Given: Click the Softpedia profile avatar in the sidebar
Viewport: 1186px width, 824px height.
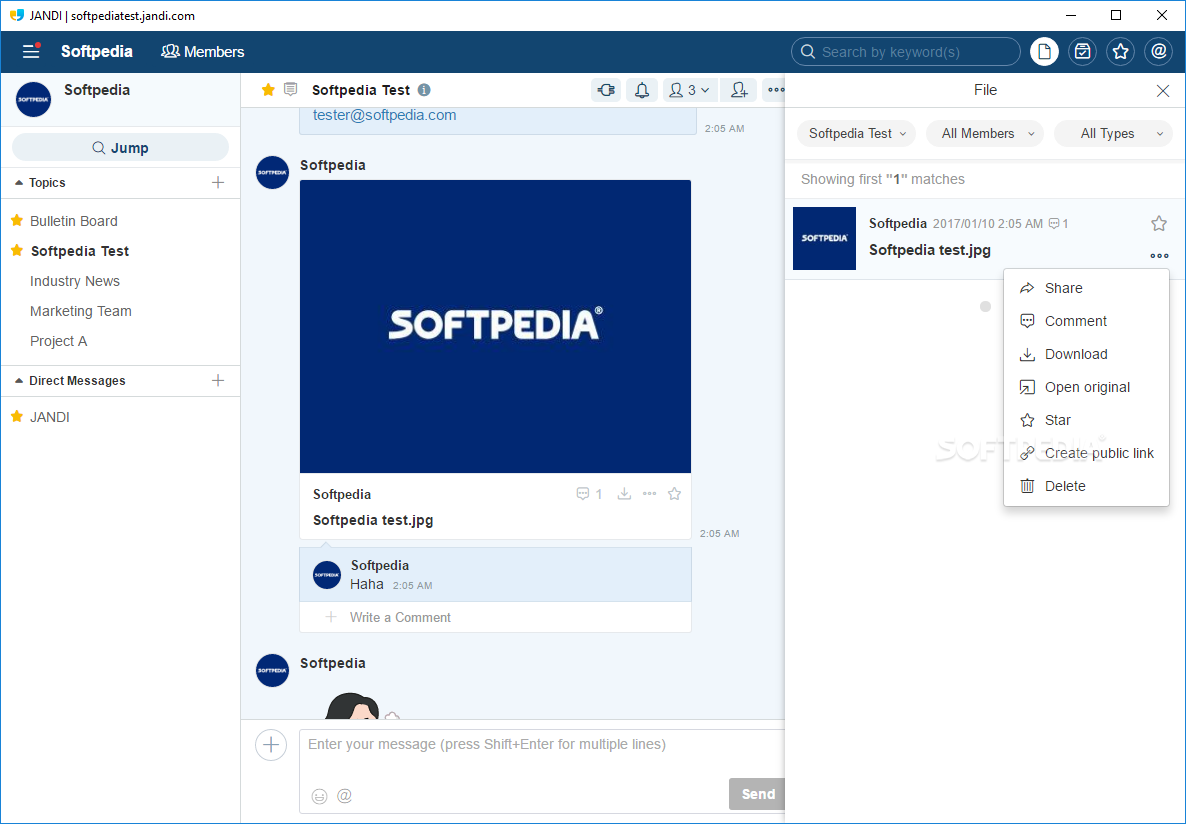Looking at the screenshot, I should coord(33,99).
